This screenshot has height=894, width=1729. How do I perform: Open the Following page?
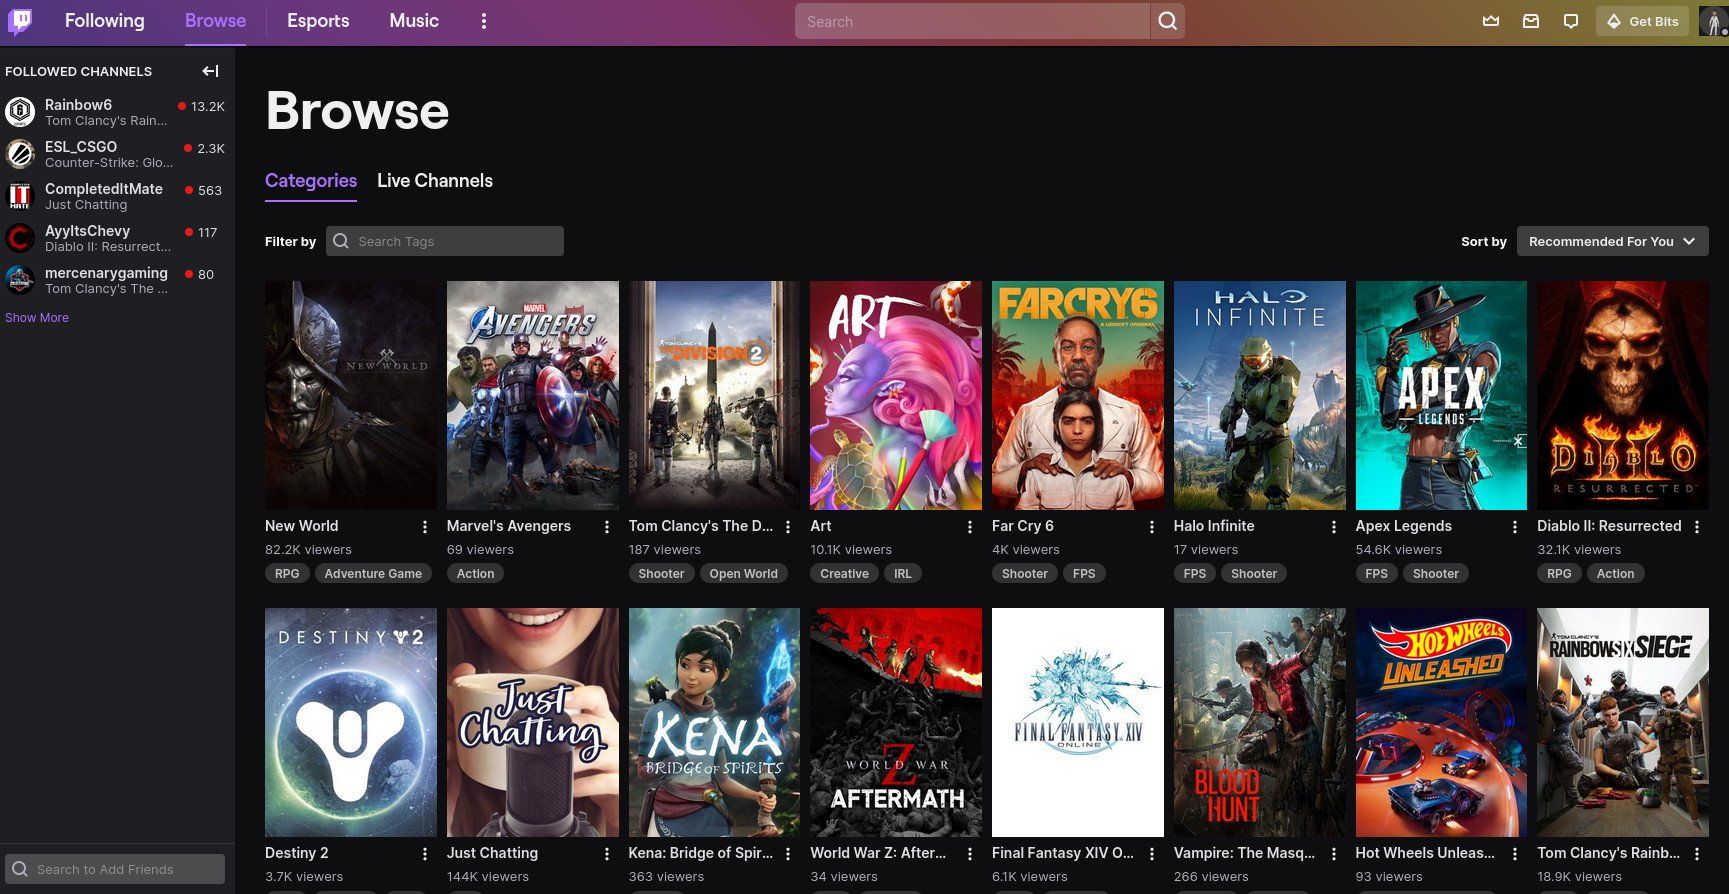point(105,21)
